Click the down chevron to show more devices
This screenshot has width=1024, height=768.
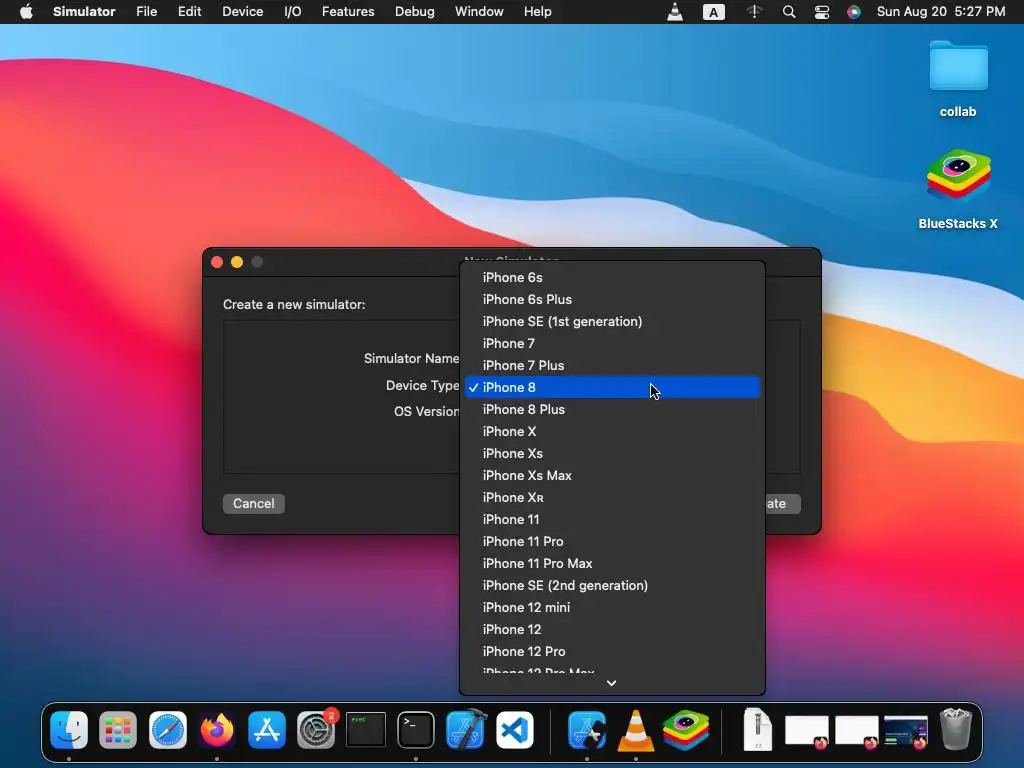click(x=611, y=683)
